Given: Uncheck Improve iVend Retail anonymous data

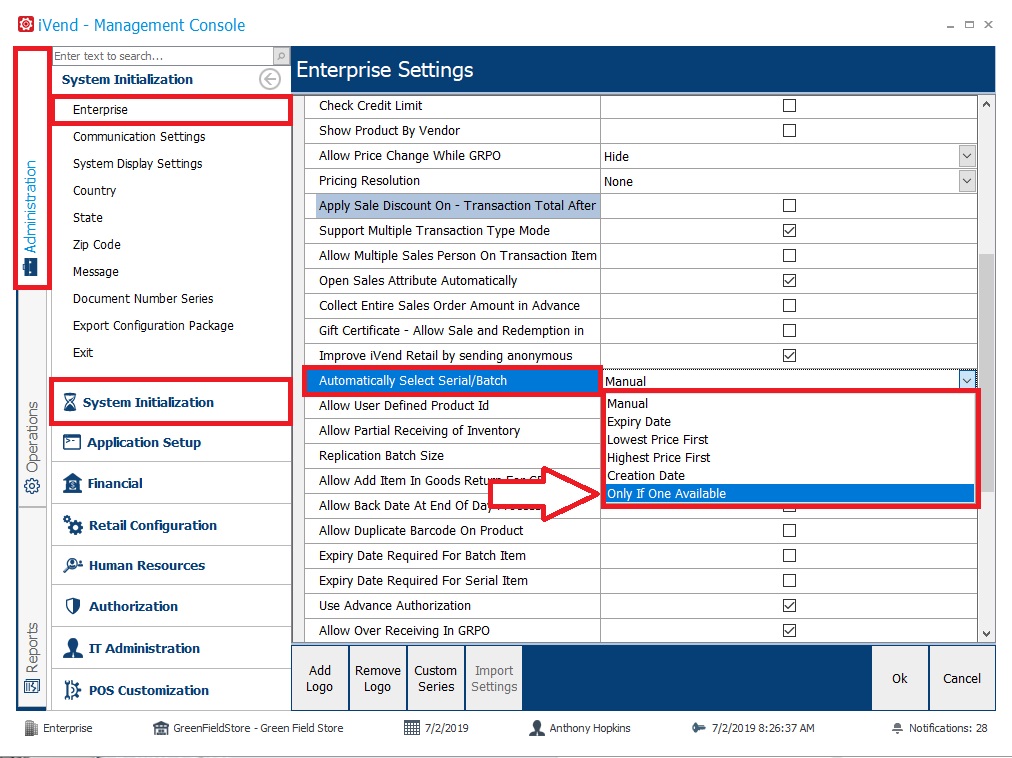Looking at the screenshot, I should pos(789,355).
